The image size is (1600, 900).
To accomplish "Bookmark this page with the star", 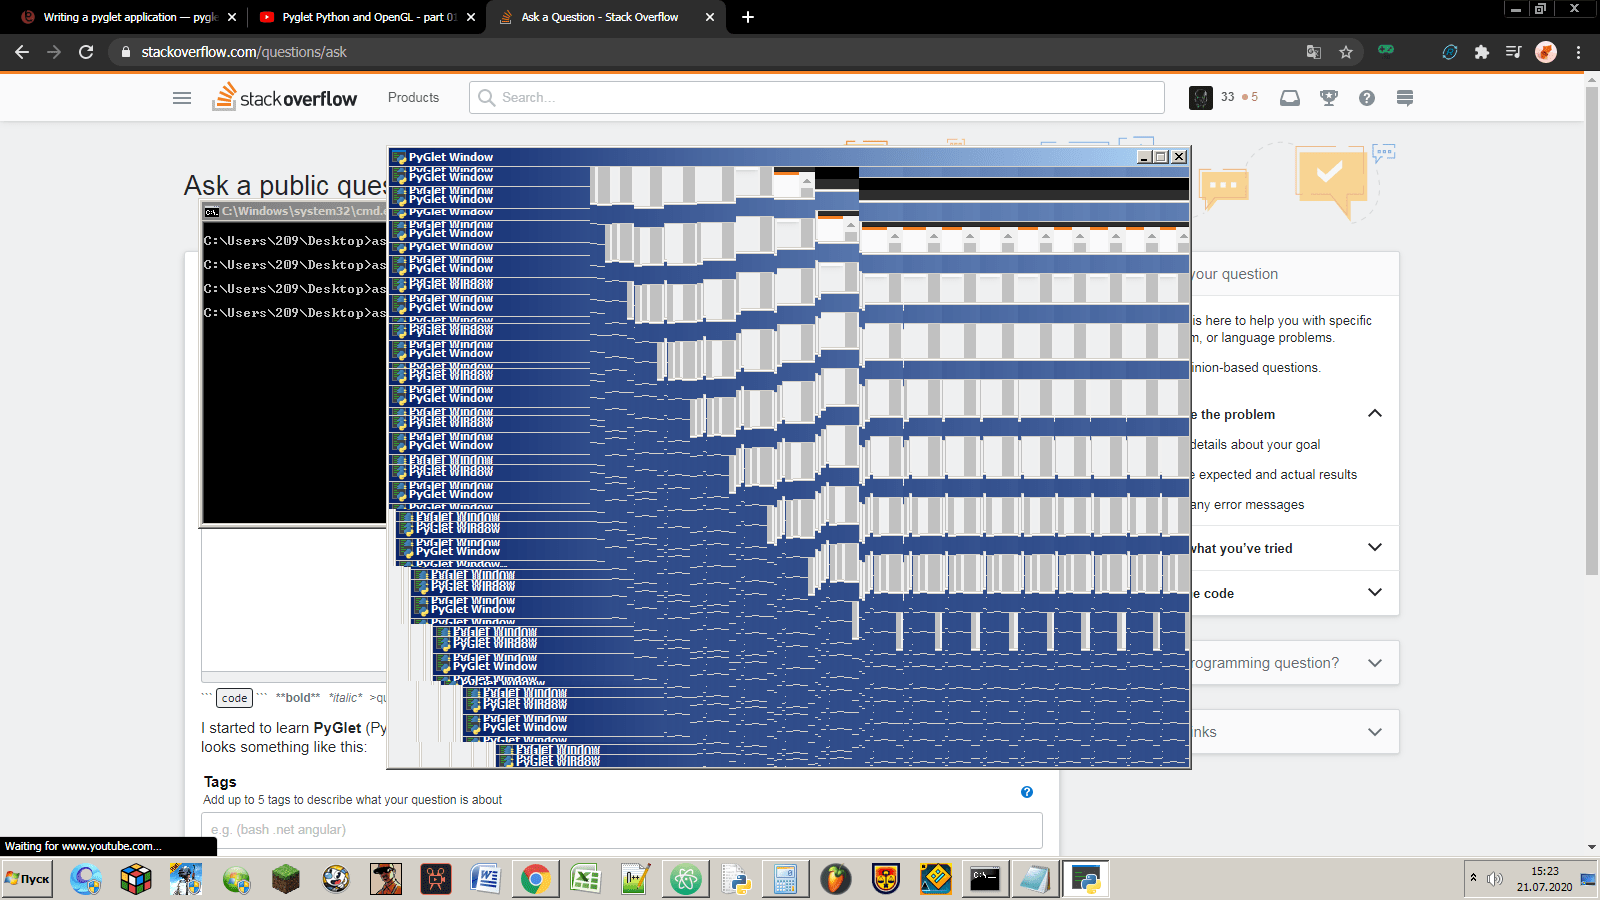I will point(1346,52).
